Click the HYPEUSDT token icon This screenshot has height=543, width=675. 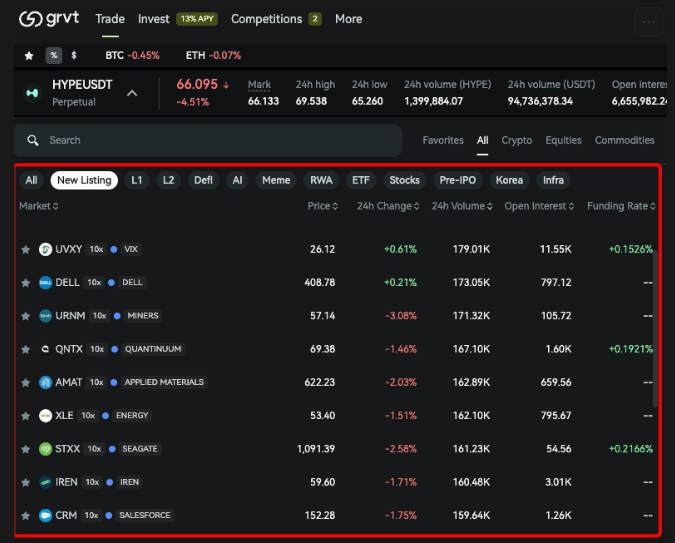point(32,93)
